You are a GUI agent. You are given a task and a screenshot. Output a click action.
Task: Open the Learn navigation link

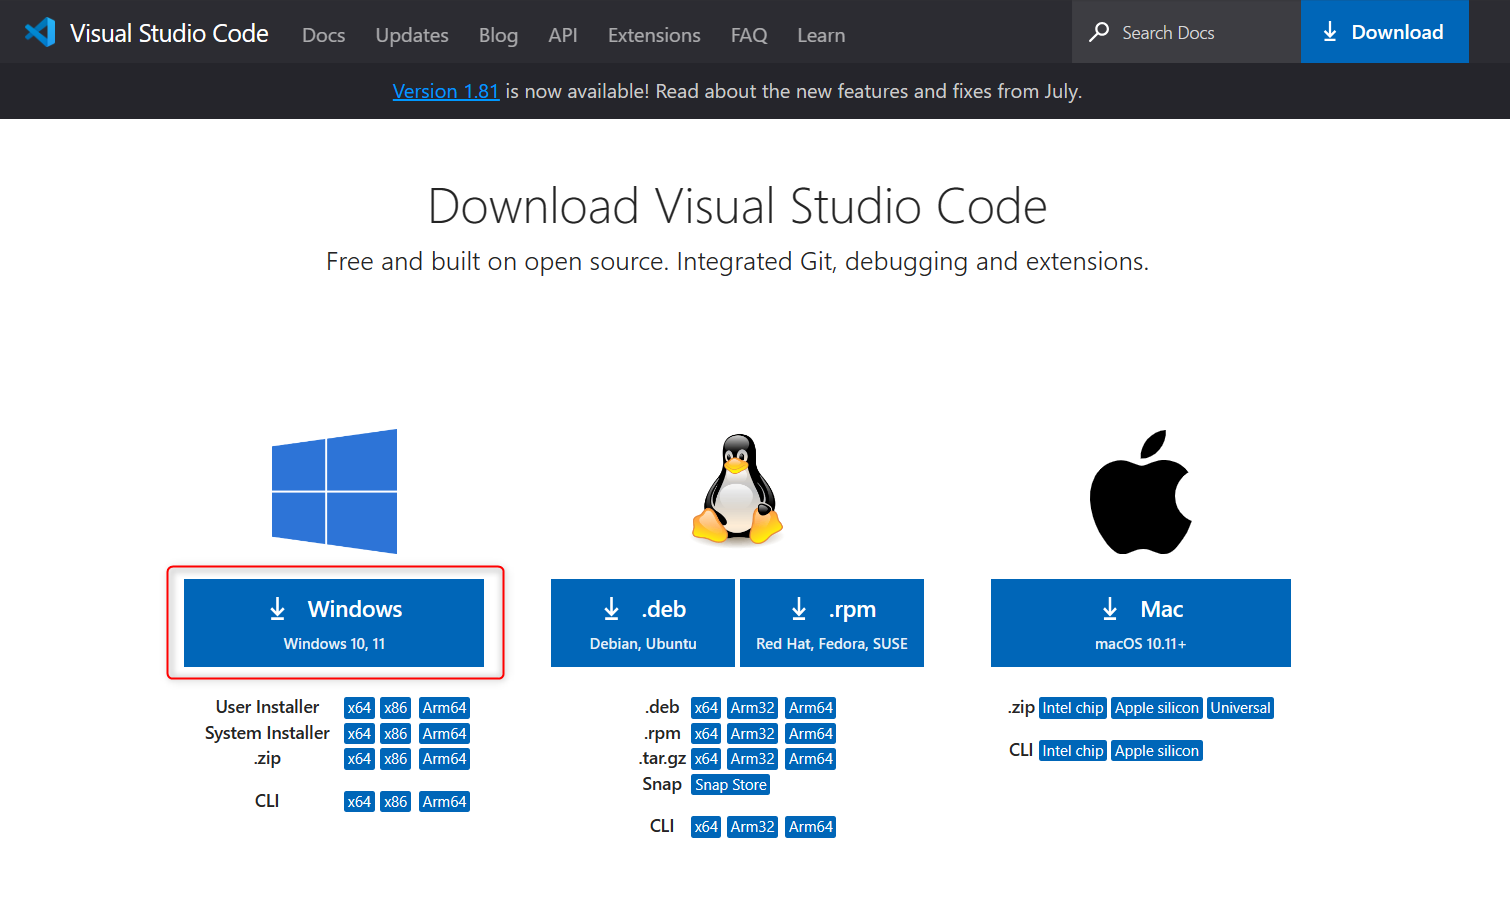coord(821,35)
